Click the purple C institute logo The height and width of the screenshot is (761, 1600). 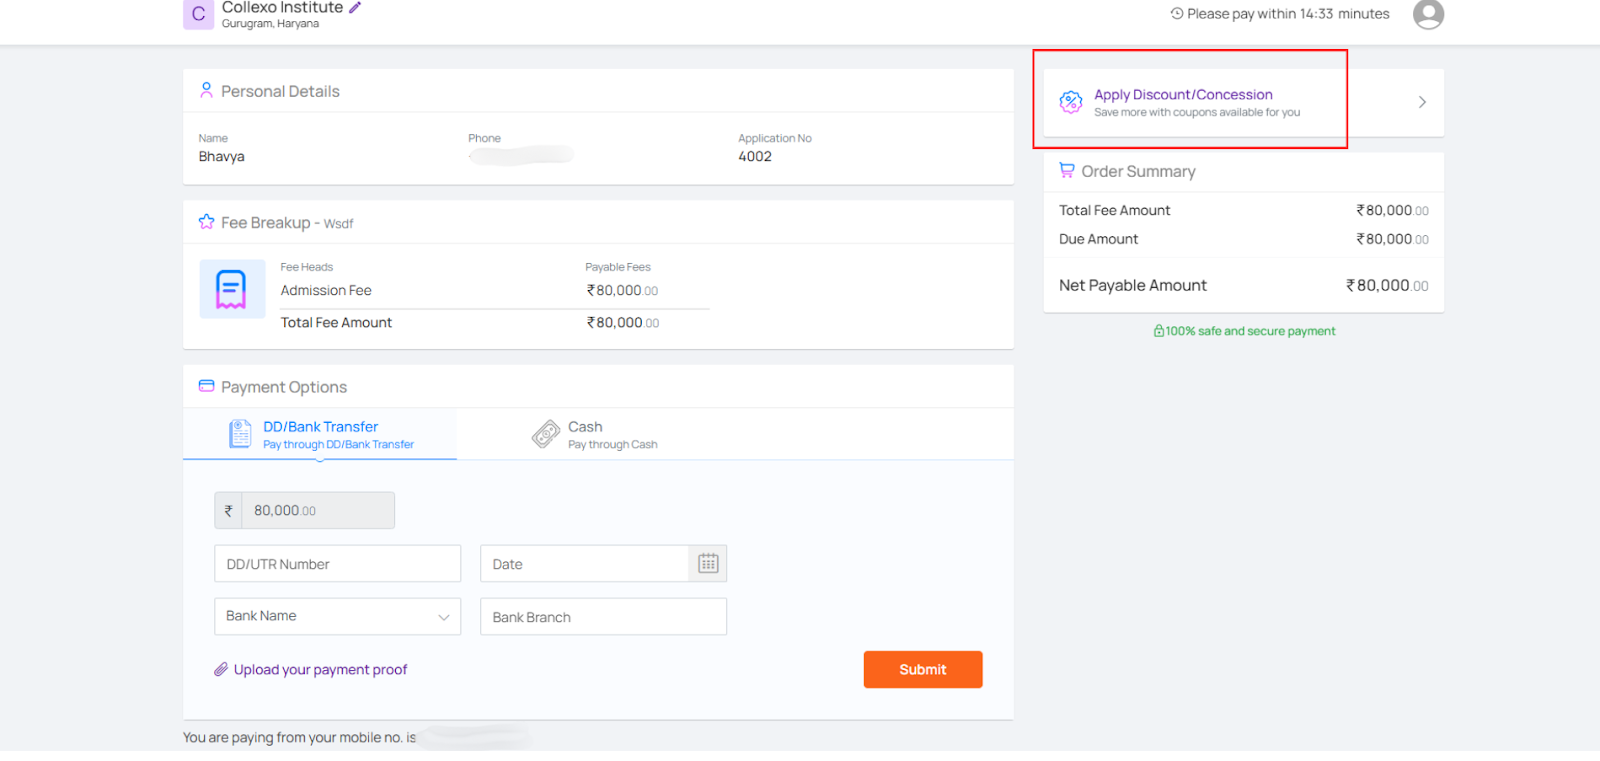[198, 14]
